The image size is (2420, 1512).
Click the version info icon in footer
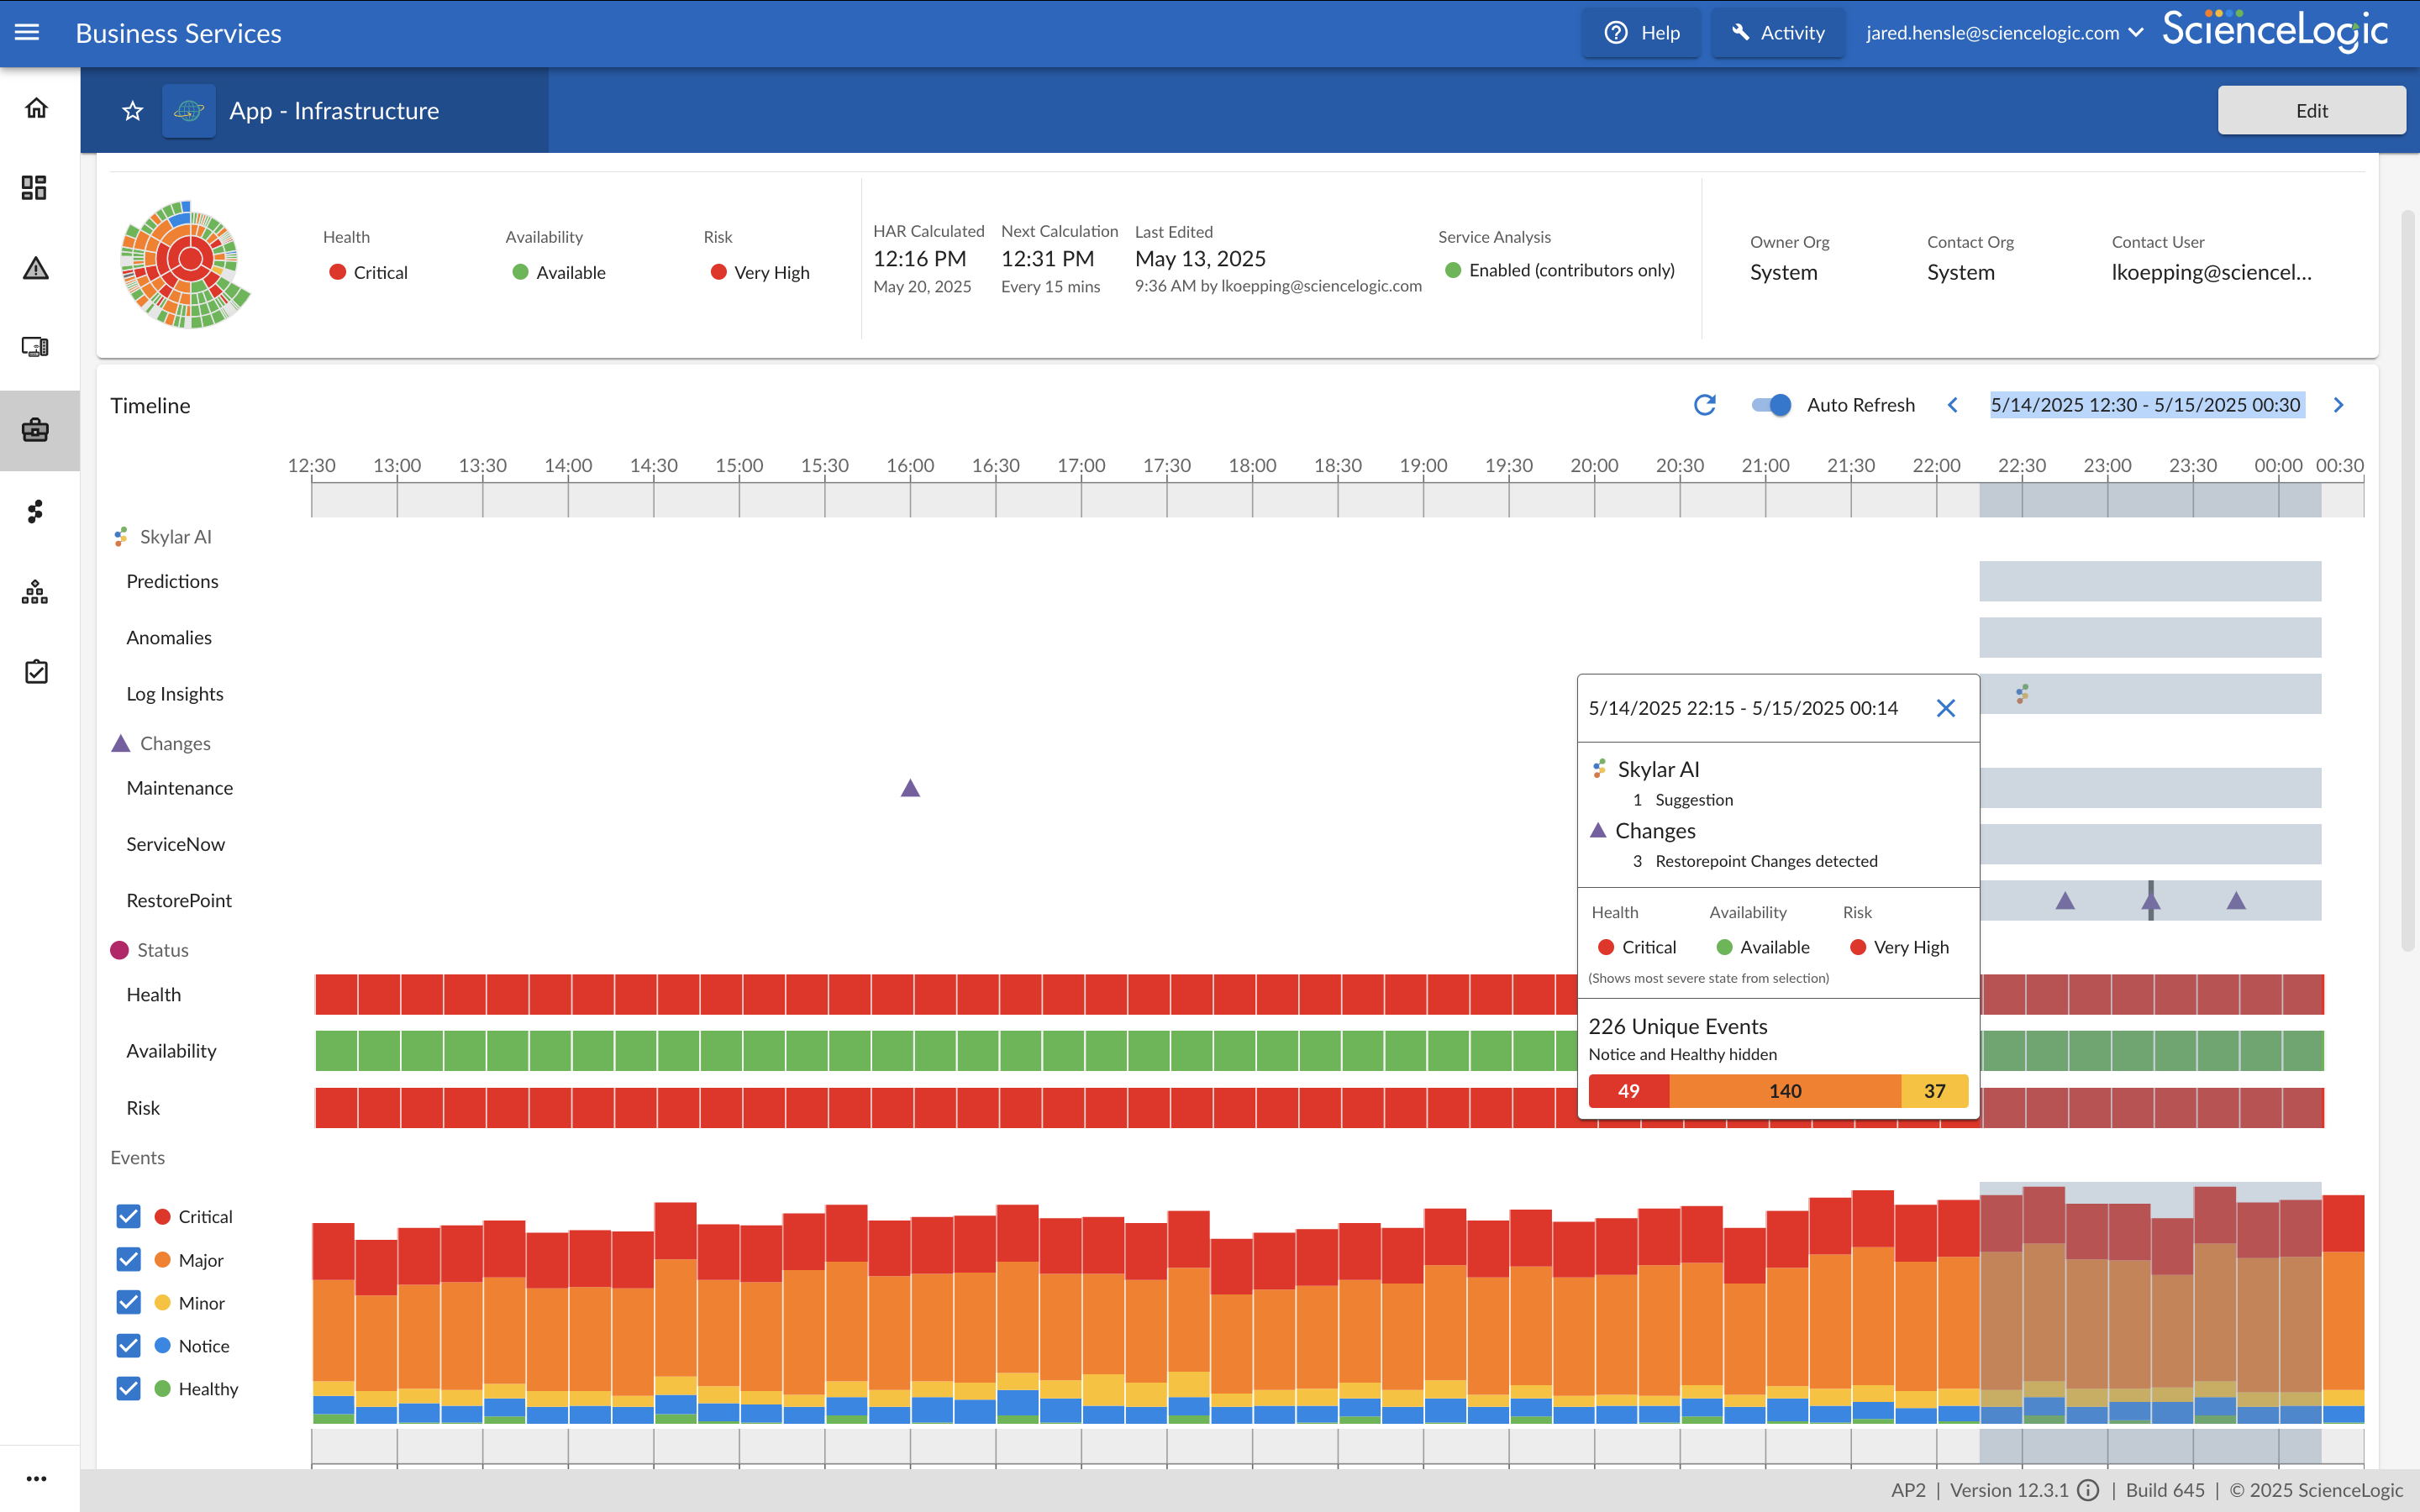(x=2088, y=1490)
